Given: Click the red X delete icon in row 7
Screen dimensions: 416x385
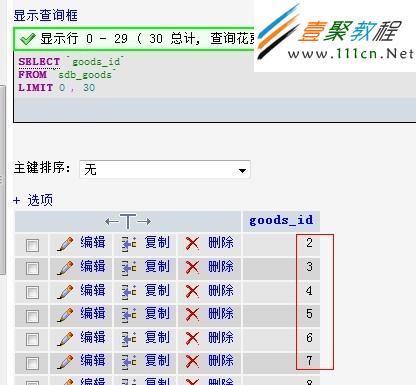Looking at the screenshot, I should click(192, 362).
